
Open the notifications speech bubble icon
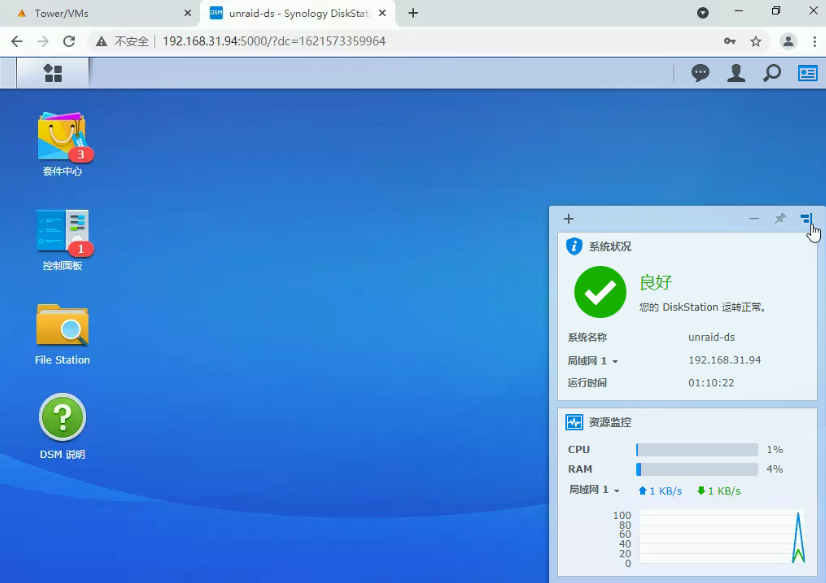700,73
